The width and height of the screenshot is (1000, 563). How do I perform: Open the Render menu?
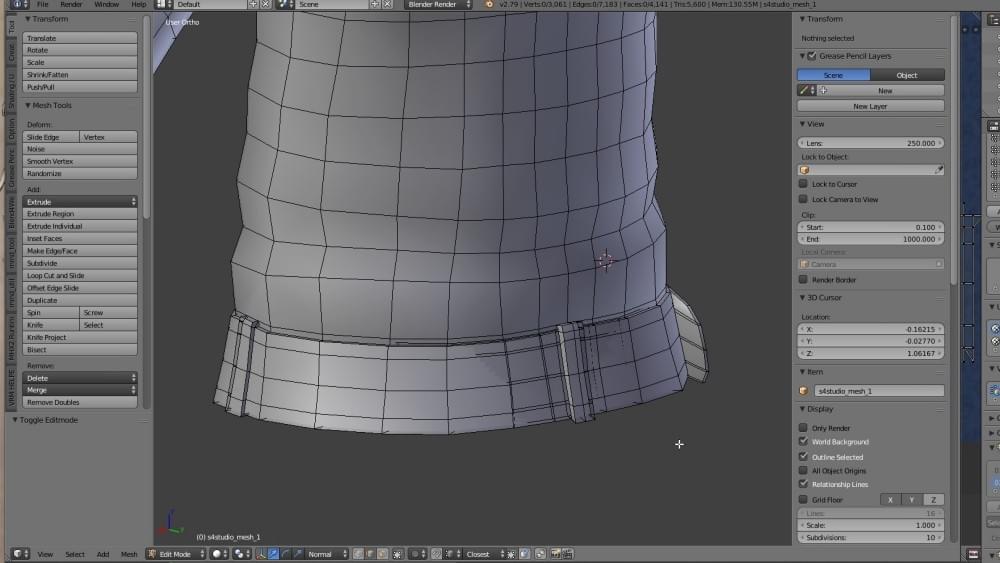point(71,4)
